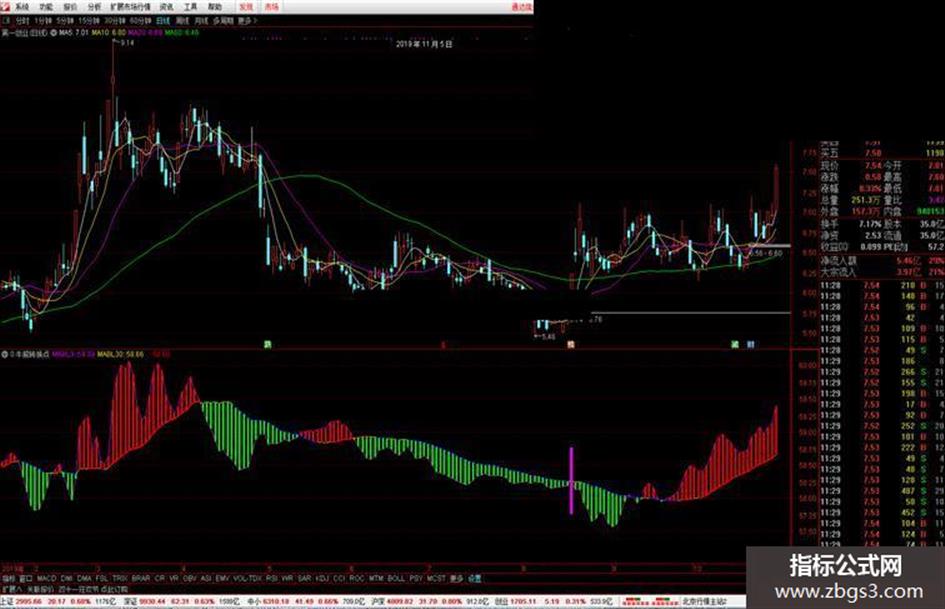Viewport: 945px width, 609px height.
Task: Apply the WR indicator
Action: (x=287, y=578)
